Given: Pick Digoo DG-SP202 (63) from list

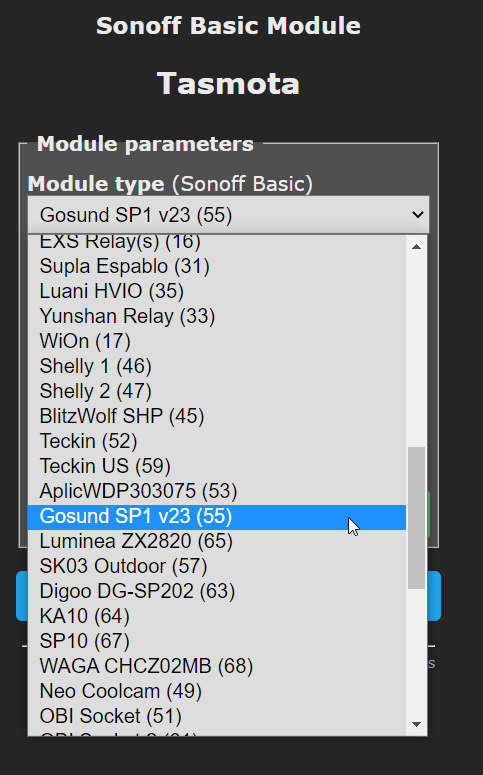Looking at the screenshot, I should 217,592.
